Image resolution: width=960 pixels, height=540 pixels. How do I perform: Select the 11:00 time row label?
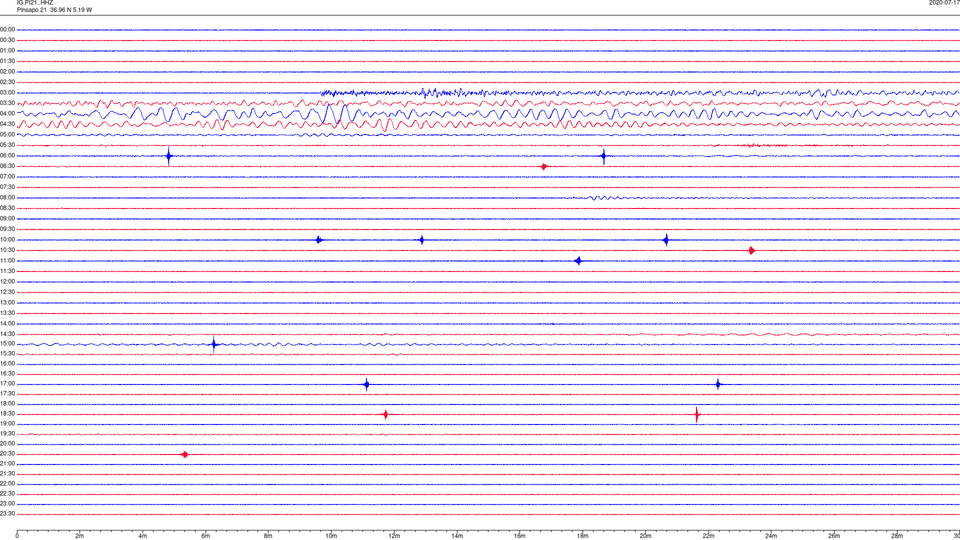[x=7, y=261]
